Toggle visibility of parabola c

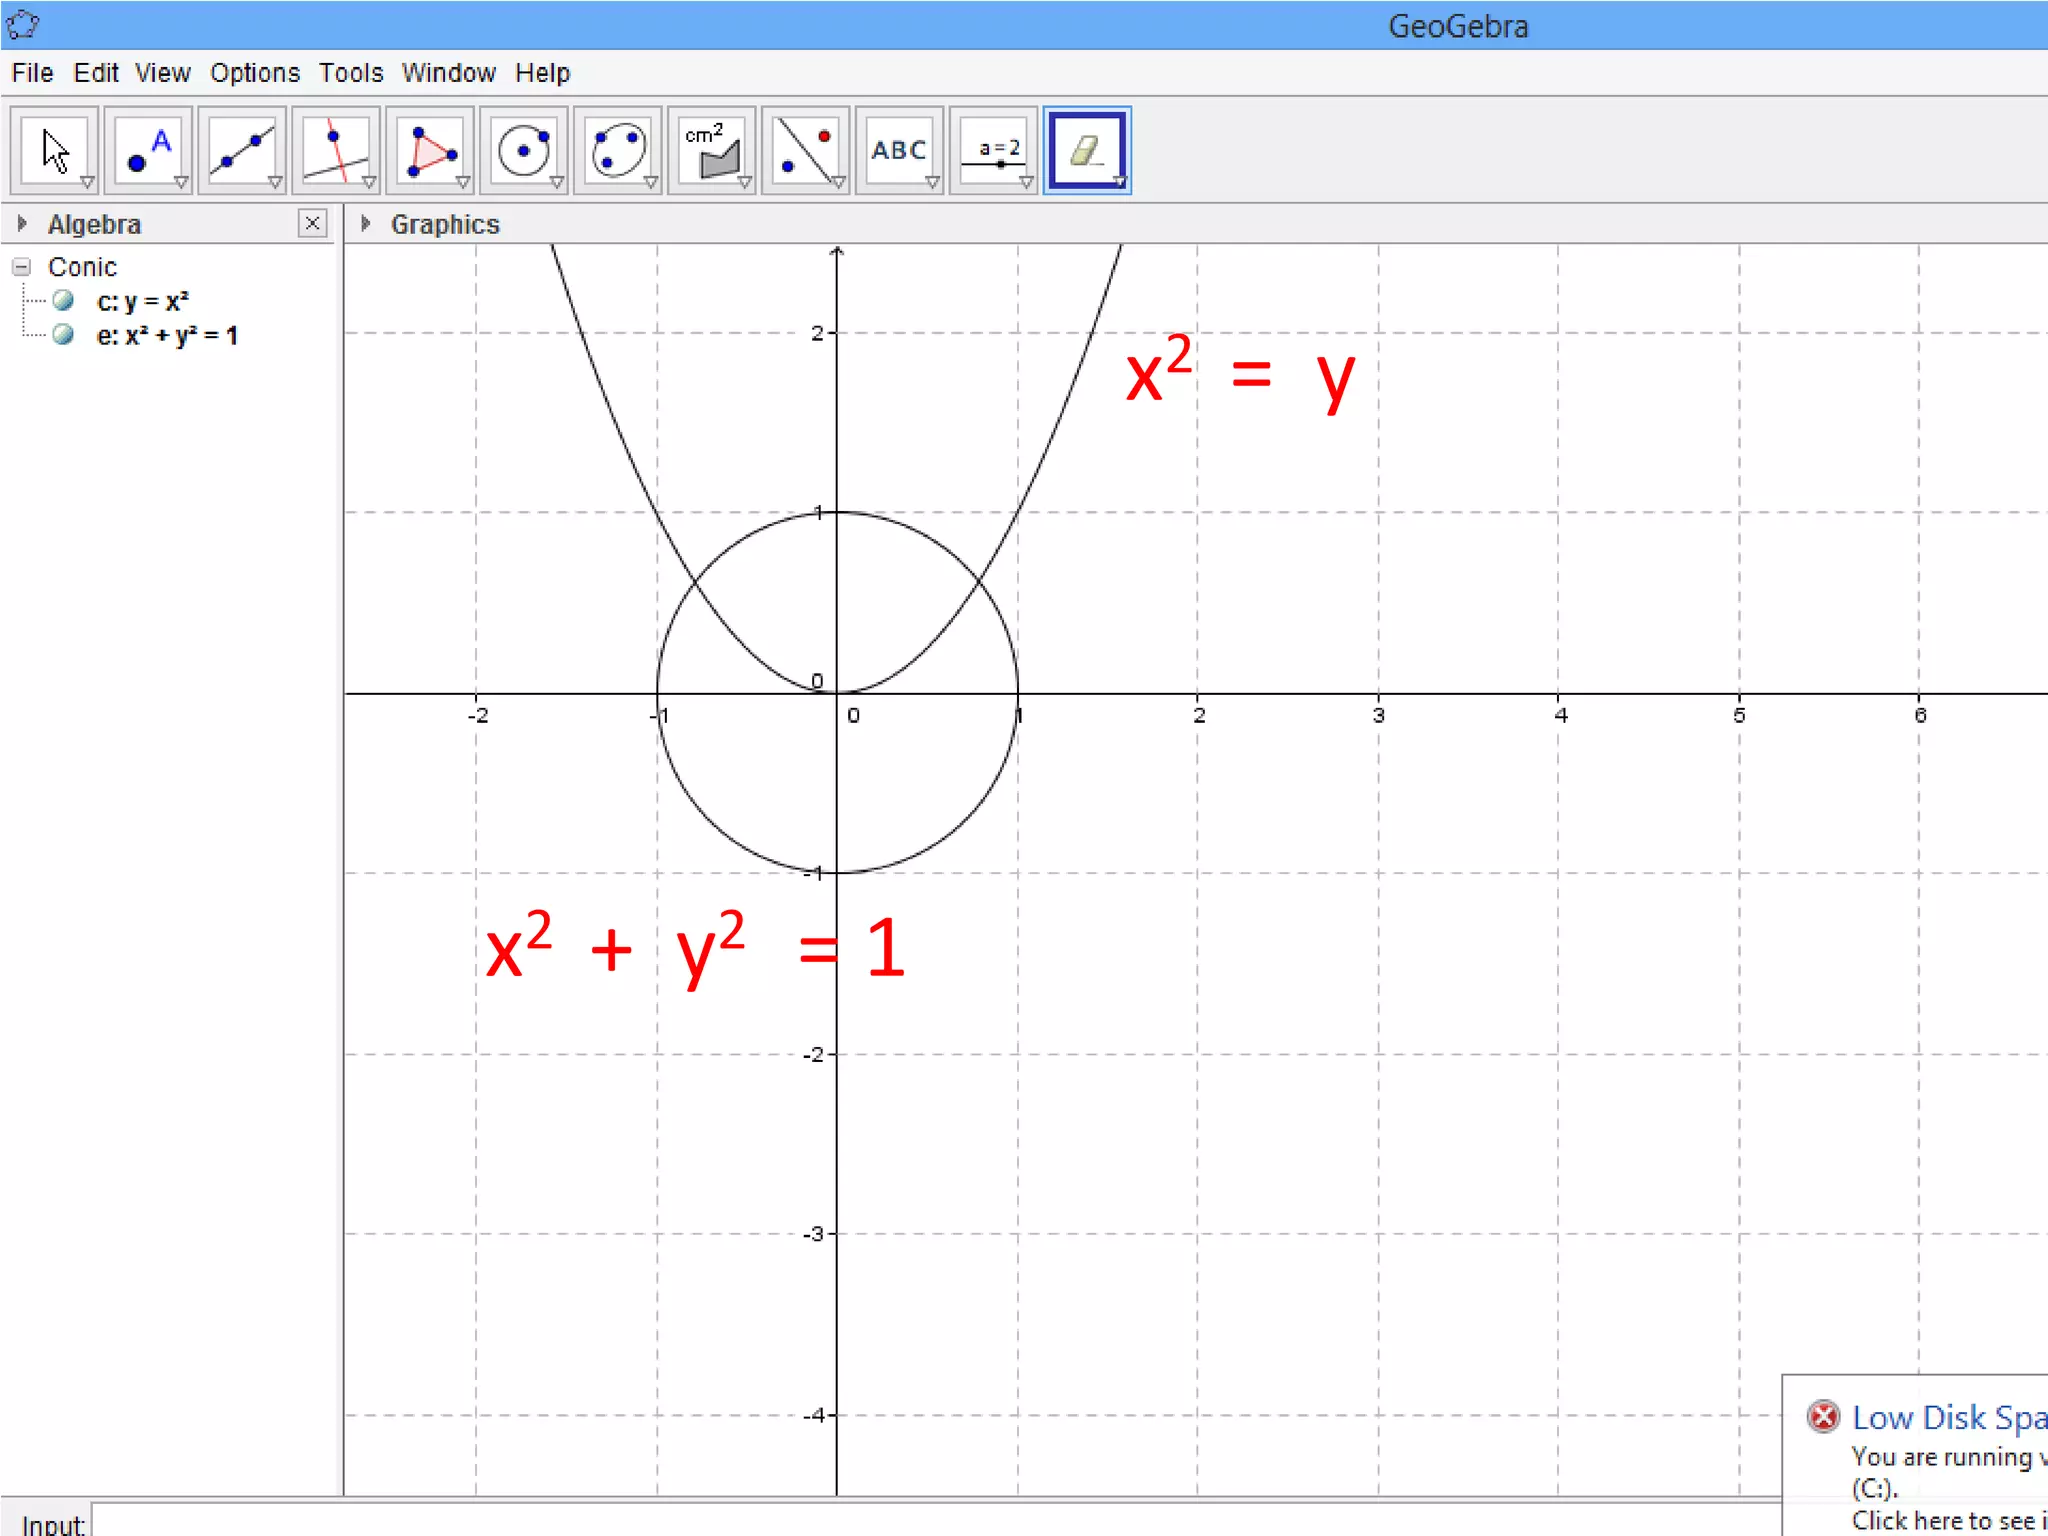pyautogui.click(x=63, y=301)
